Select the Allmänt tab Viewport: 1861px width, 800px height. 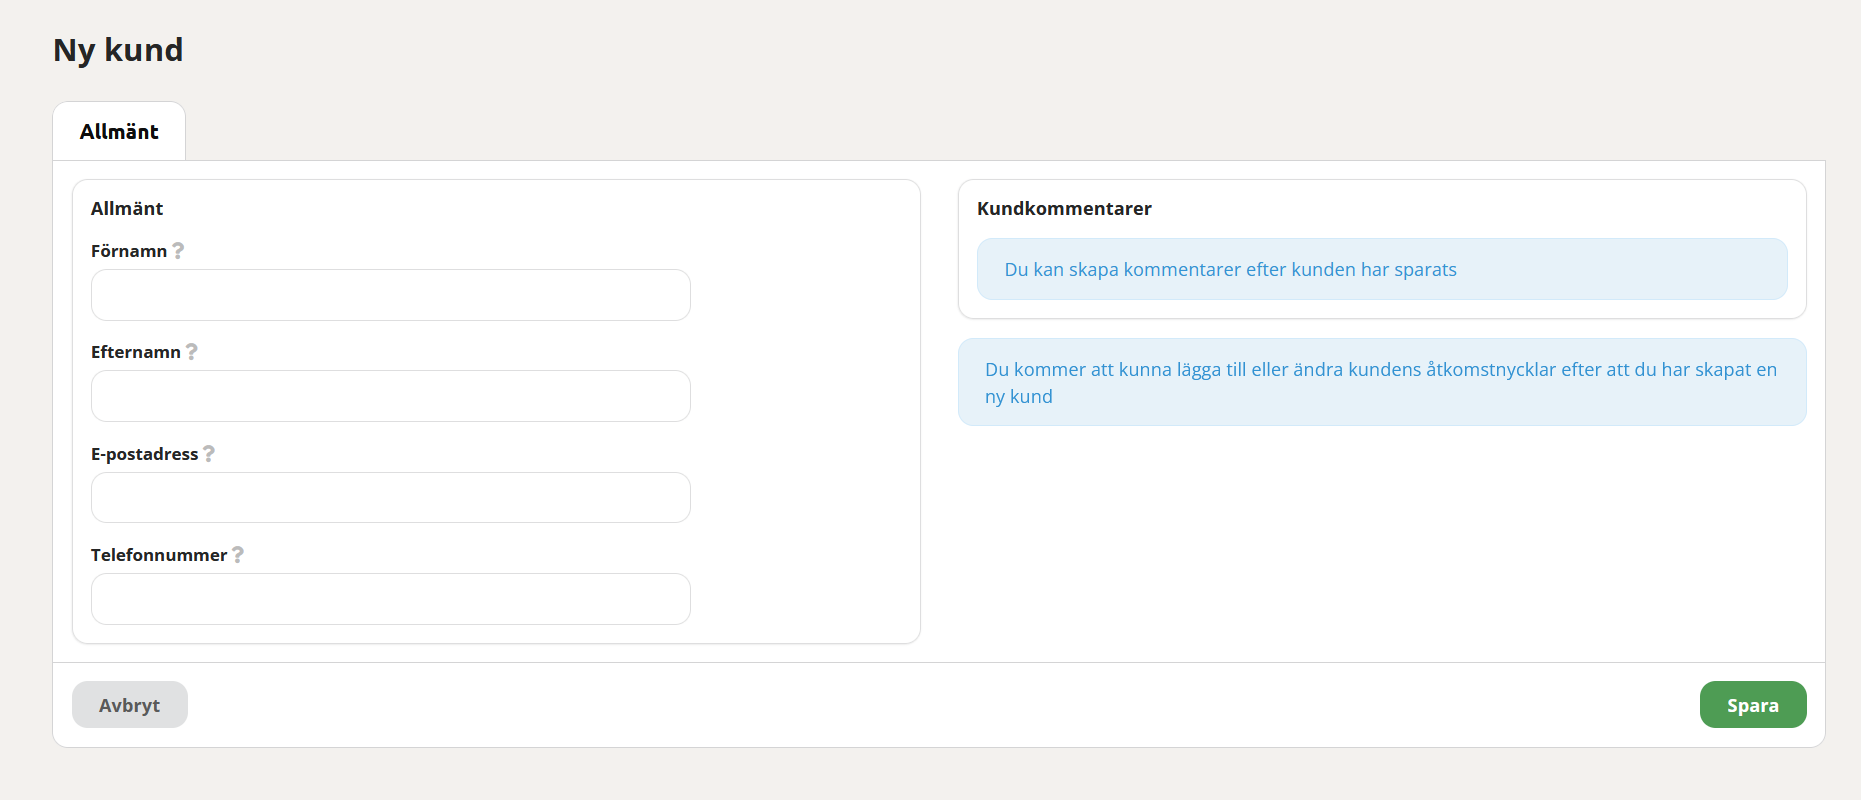[x=119, y=131]
